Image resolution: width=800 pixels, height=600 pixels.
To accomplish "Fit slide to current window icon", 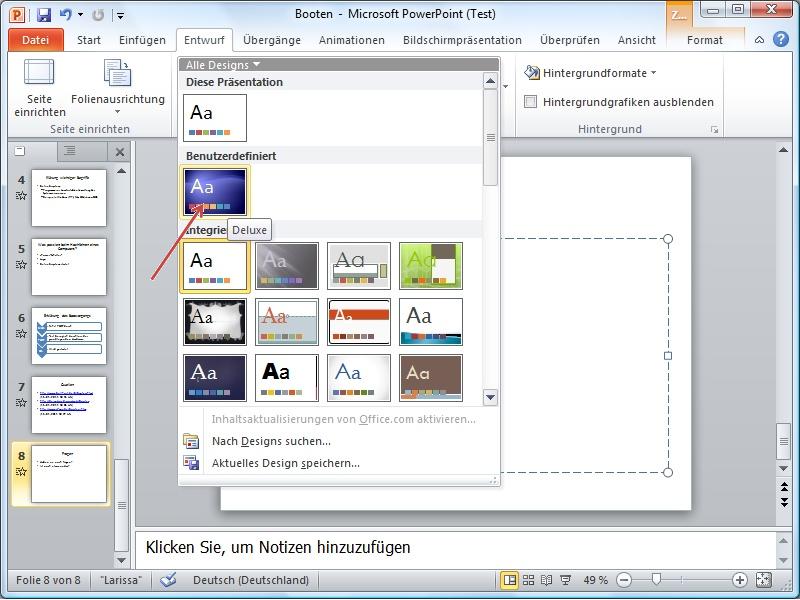I will 764,580.
